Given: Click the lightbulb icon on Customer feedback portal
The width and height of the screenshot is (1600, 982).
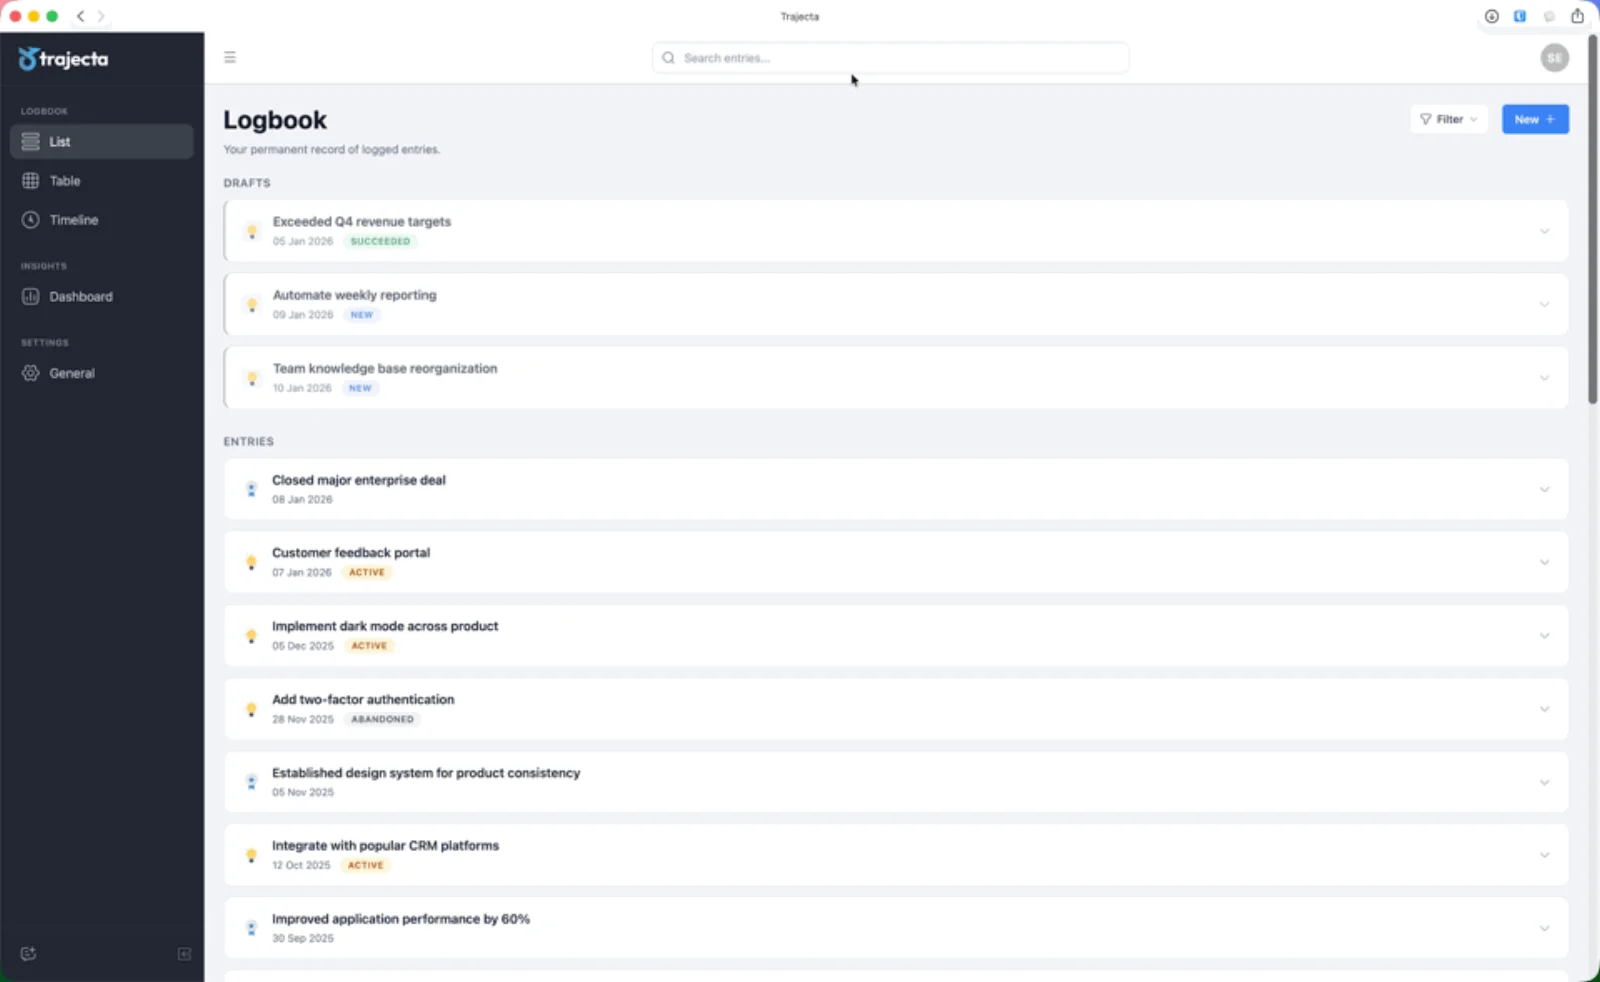Looking at the screenshot, I should tap(251, 562).
